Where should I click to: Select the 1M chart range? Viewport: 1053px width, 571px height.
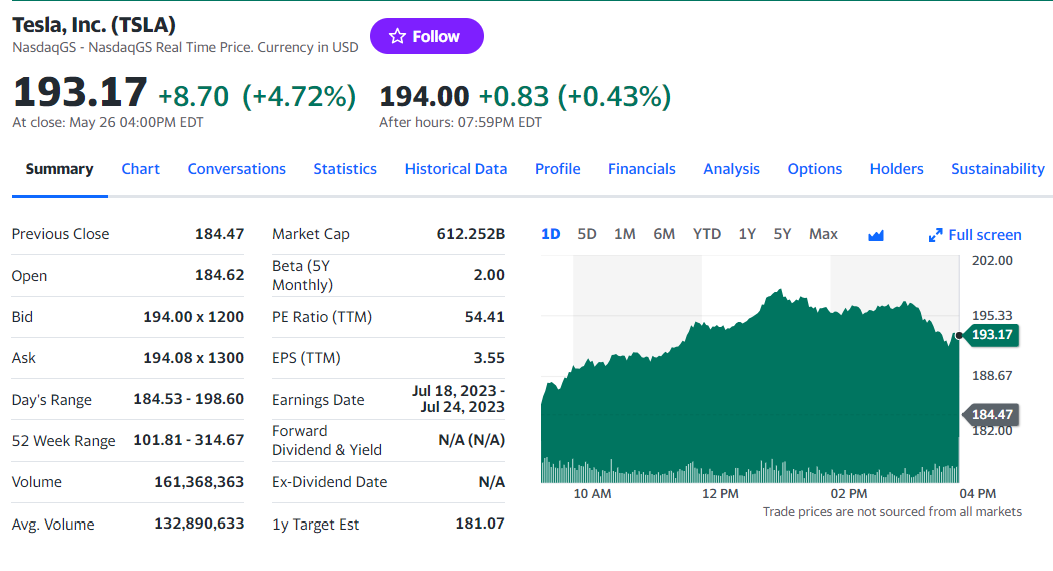pos(625,234)
